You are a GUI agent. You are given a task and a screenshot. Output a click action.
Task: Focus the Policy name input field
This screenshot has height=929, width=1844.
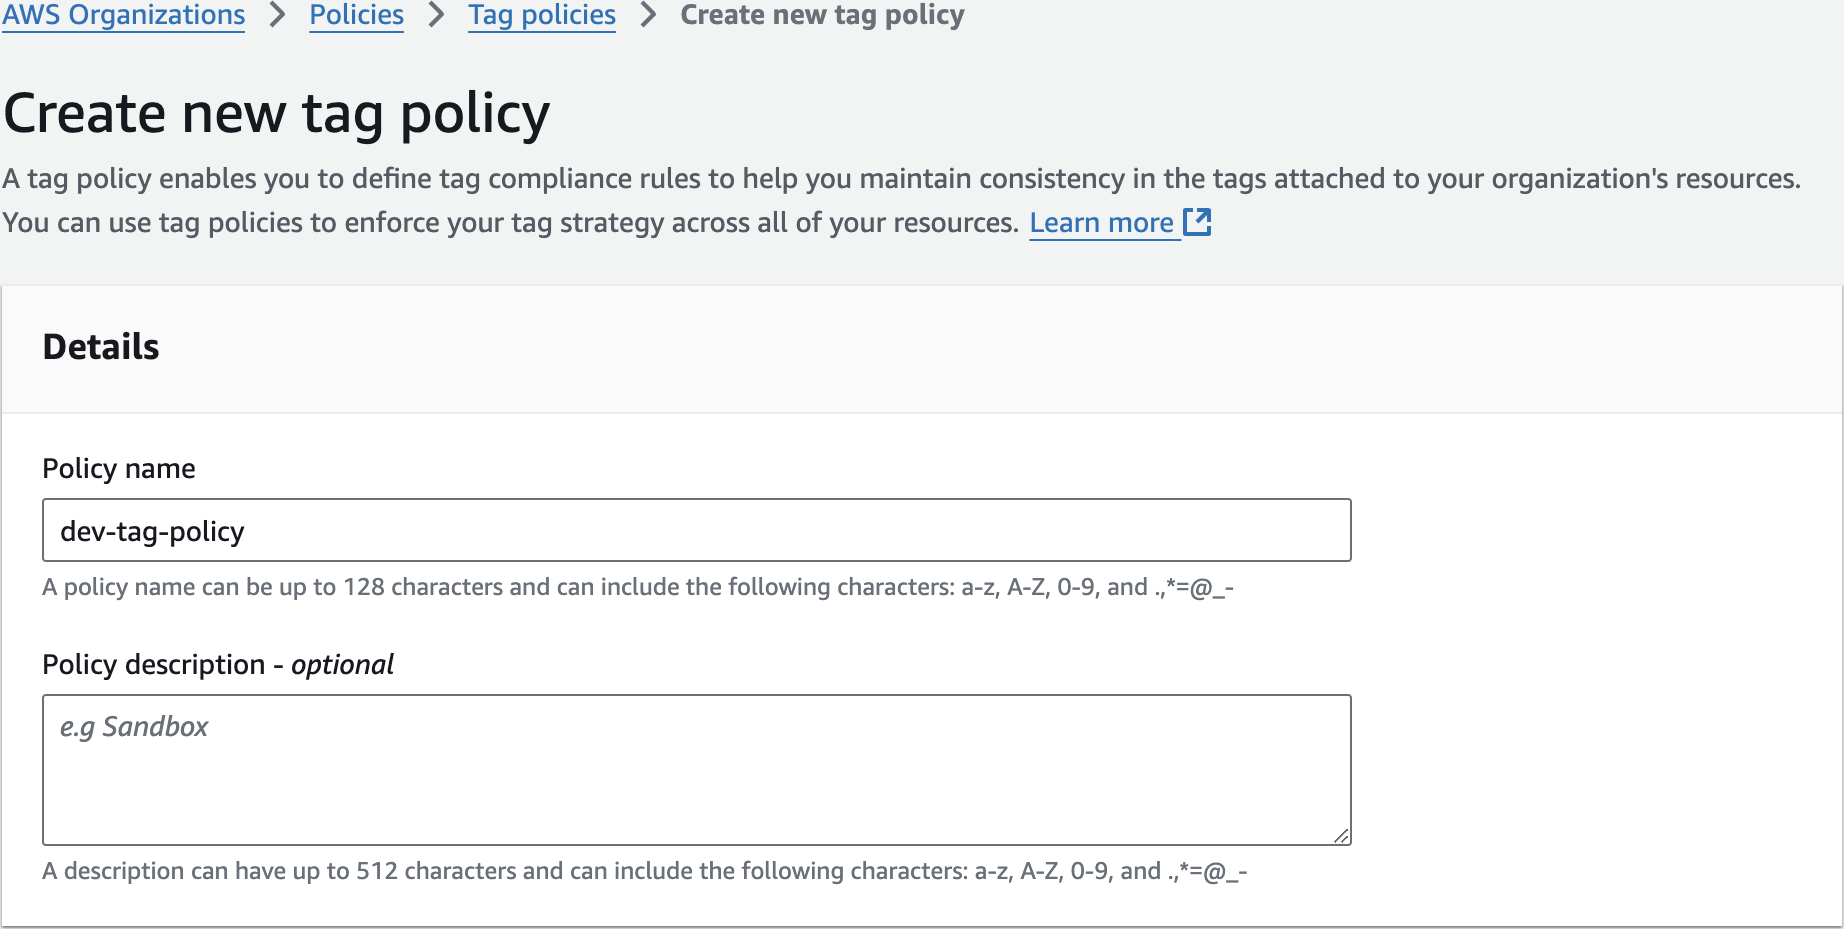pos(697,530)
